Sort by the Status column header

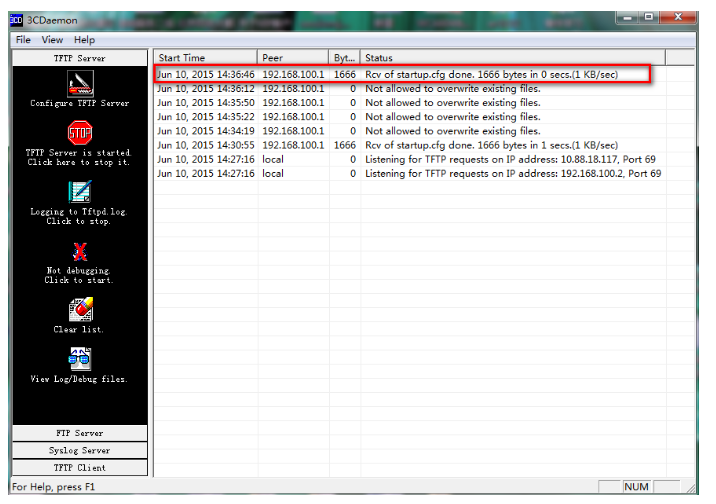pyautogui.click(x=513, y=58)
